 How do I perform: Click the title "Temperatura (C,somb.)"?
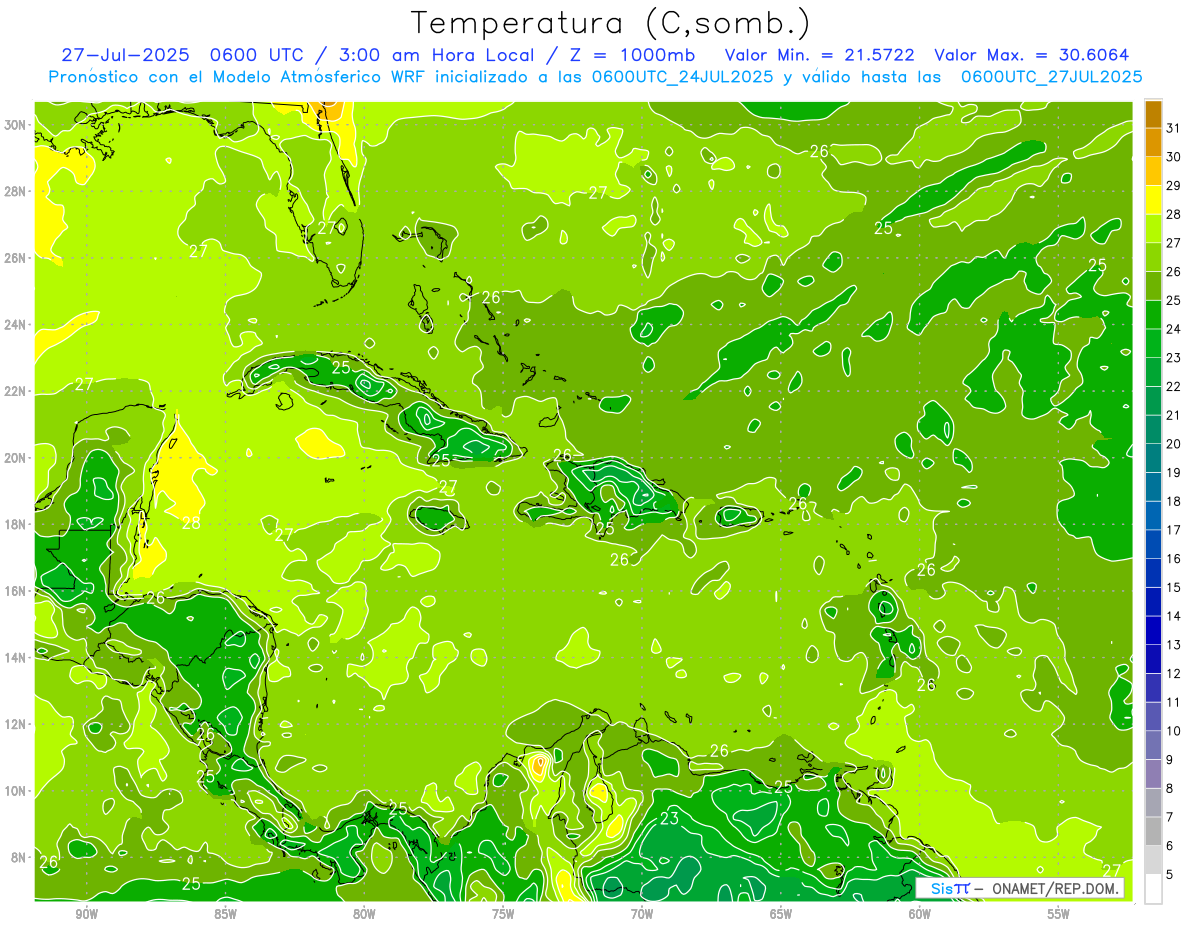point(611,23)
